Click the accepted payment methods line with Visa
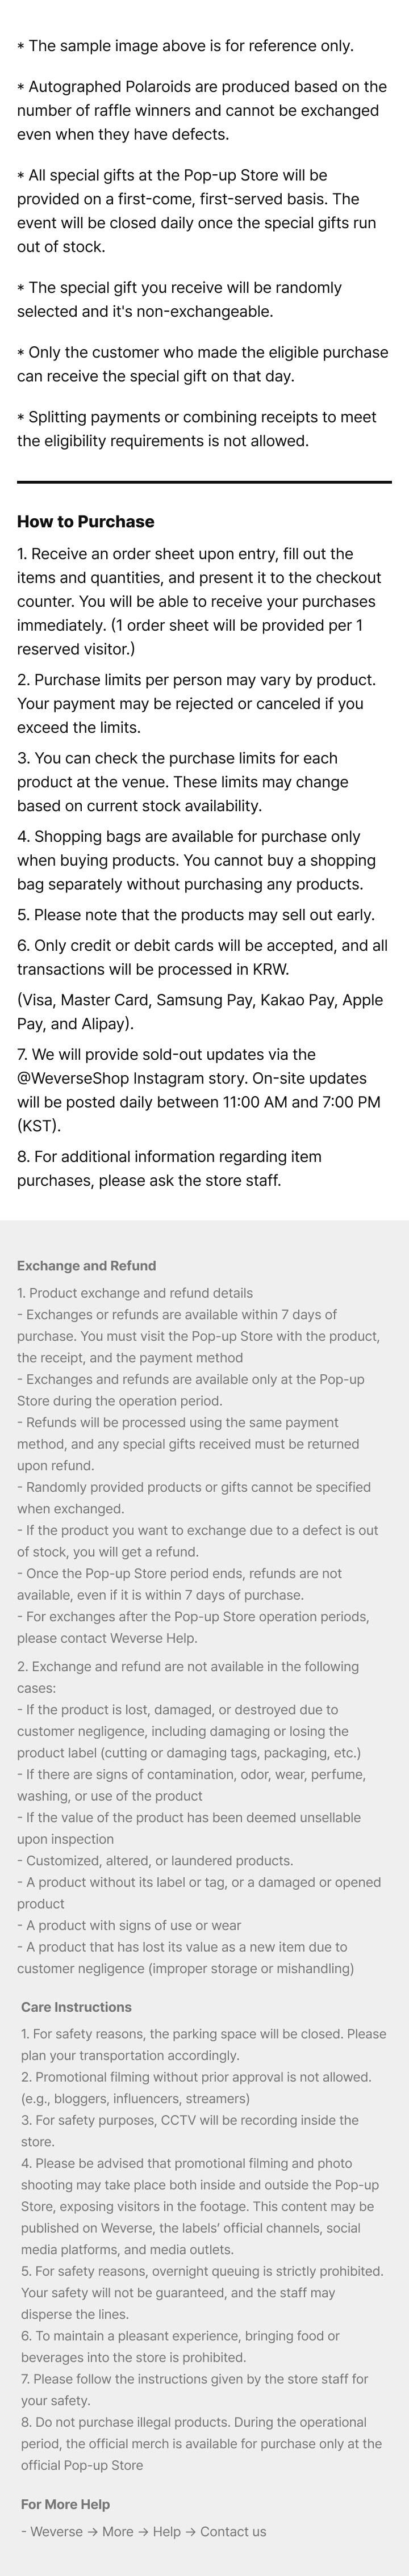The image size is (409, 2576). 200,1012
